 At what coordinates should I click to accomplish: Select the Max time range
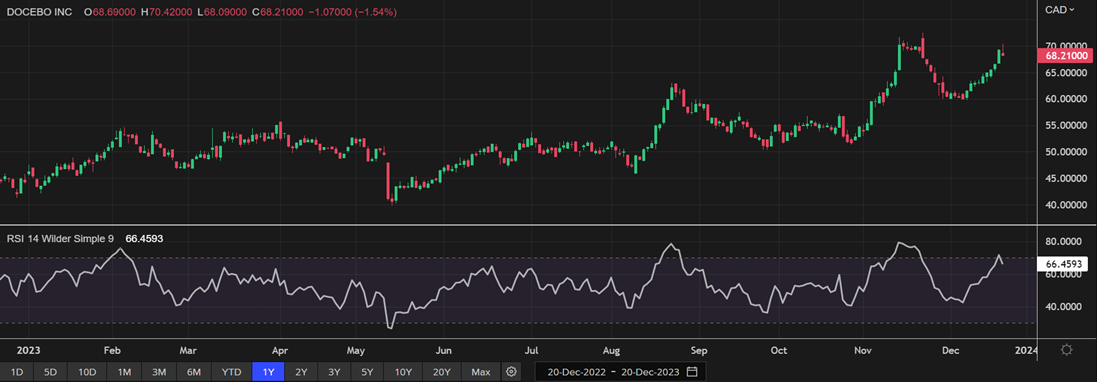481,372
